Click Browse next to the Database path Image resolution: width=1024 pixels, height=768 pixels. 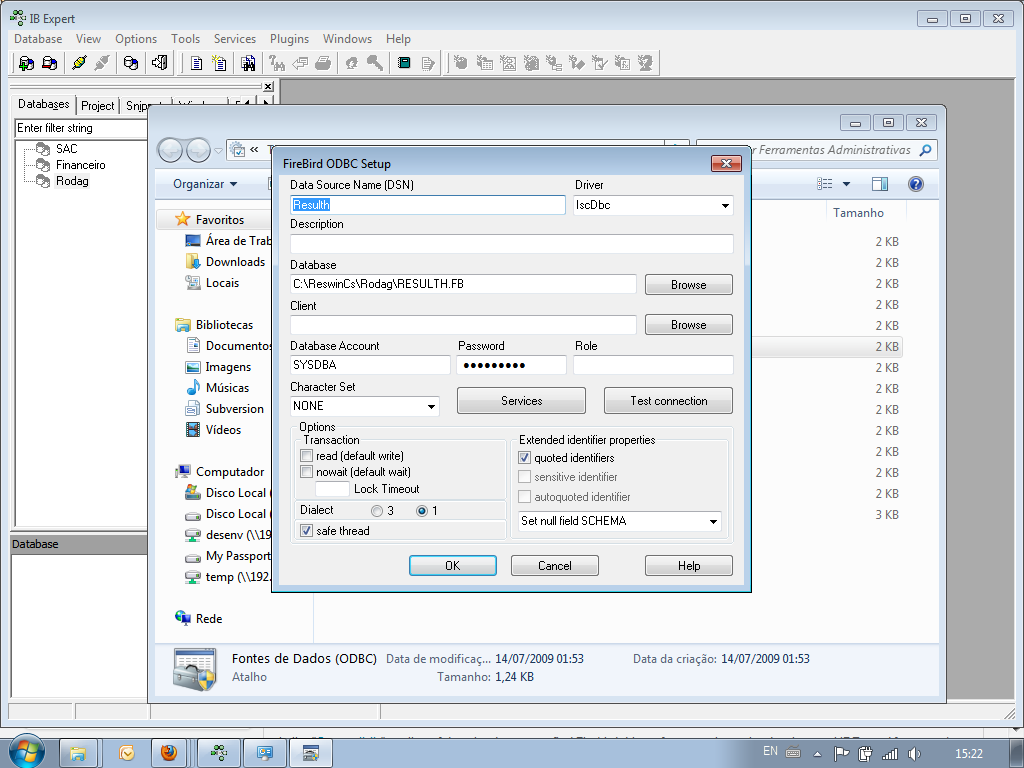click(x=688, y=285)
